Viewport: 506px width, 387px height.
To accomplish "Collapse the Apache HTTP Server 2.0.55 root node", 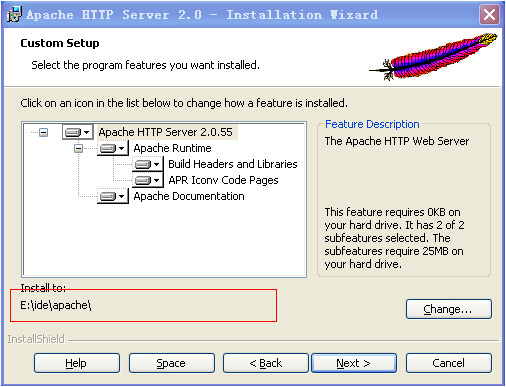I will [x=43, y=132].
